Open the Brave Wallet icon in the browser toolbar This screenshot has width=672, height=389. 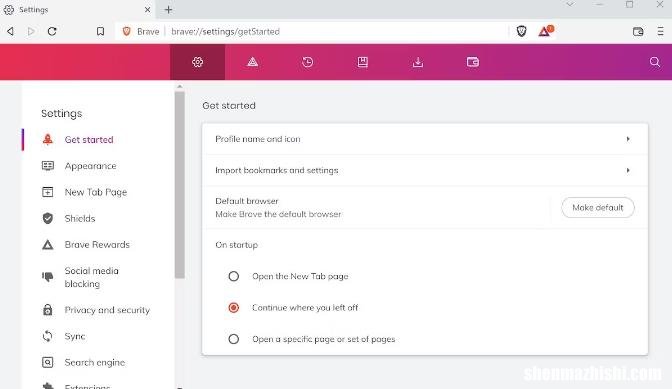pyautogui.click(x=638, y=31)
